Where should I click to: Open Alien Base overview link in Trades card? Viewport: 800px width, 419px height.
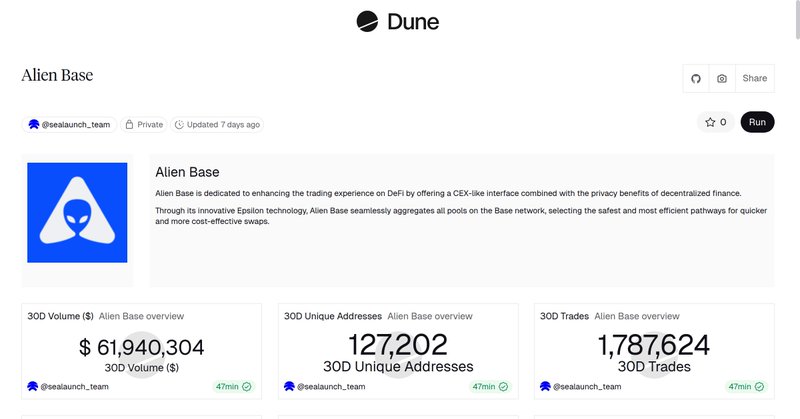pyautogui.click(x=637, y=316)
